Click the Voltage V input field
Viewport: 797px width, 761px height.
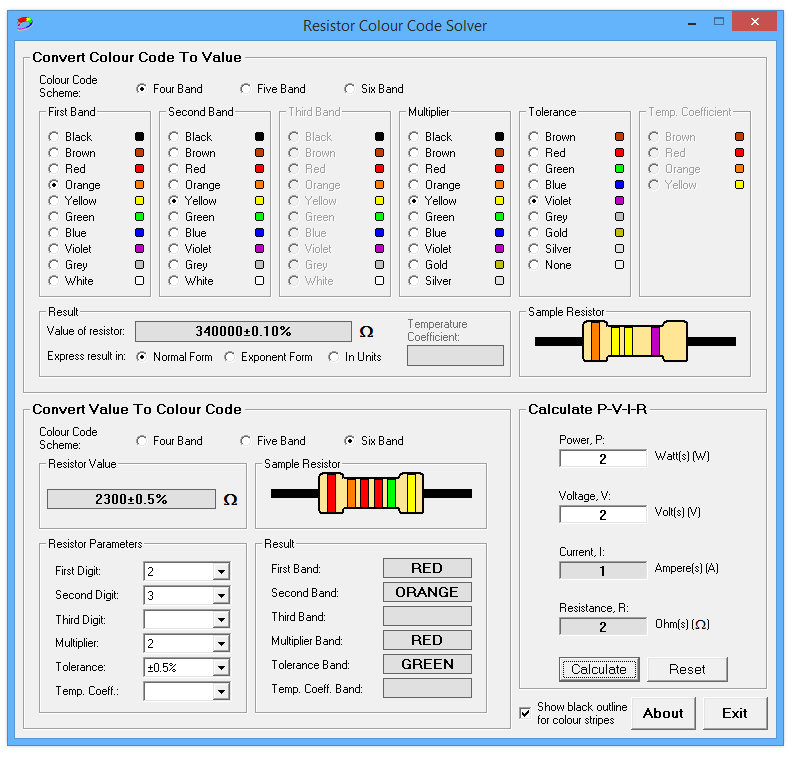click(x=603, y=515)
